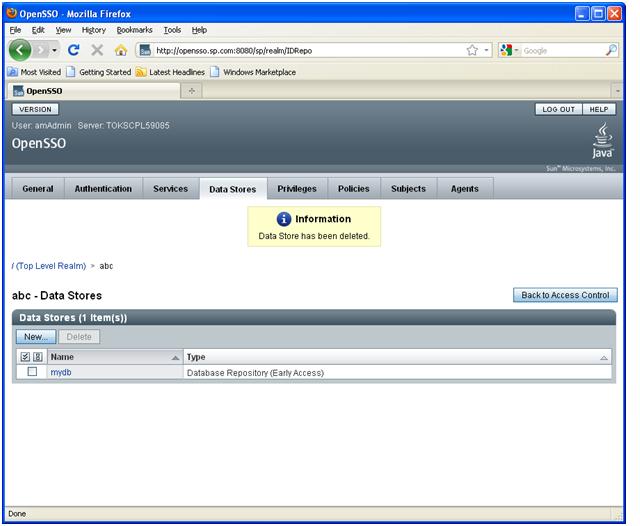This screenshot has width=640, height=526.
Task: Click the Java logo
Action: (602, 141)
